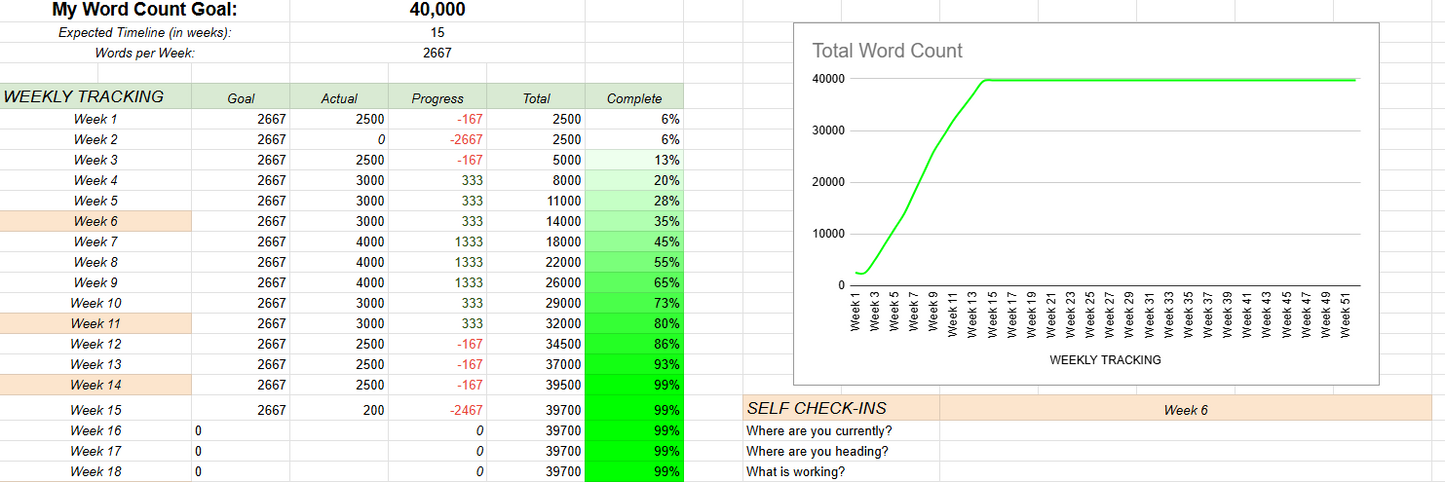
Task: Select the Week 2 Actual cell showing 0
Action: [x=339, y=139]
